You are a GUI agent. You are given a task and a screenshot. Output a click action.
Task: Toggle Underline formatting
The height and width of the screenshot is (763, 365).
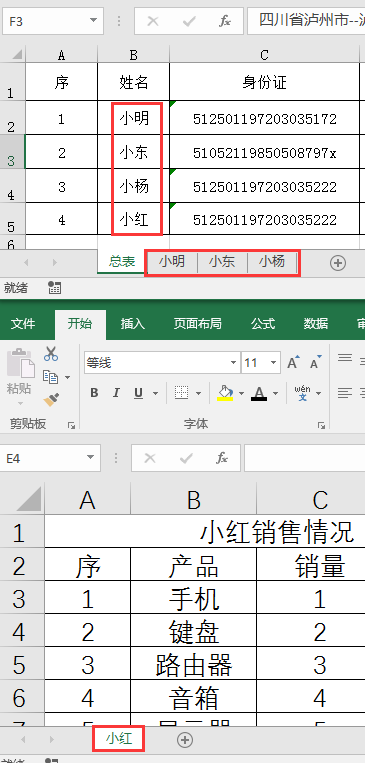(x=138, y=393)
